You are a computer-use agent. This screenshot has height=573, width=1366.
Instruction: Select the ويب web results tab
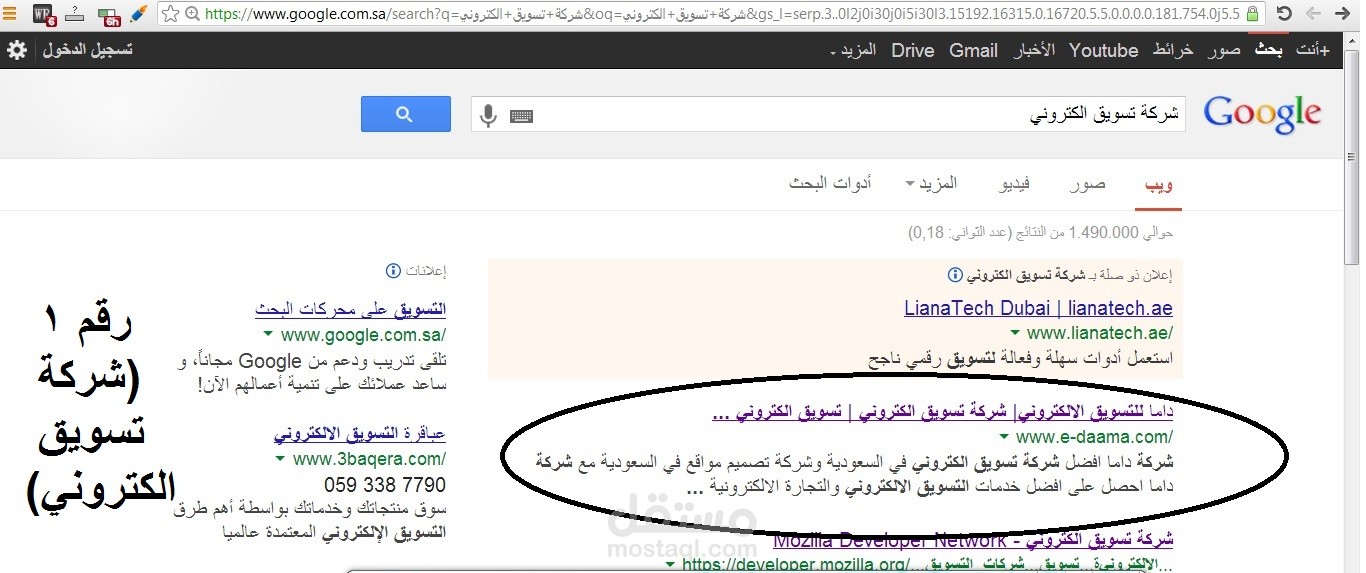click(x=1160, y=185)
